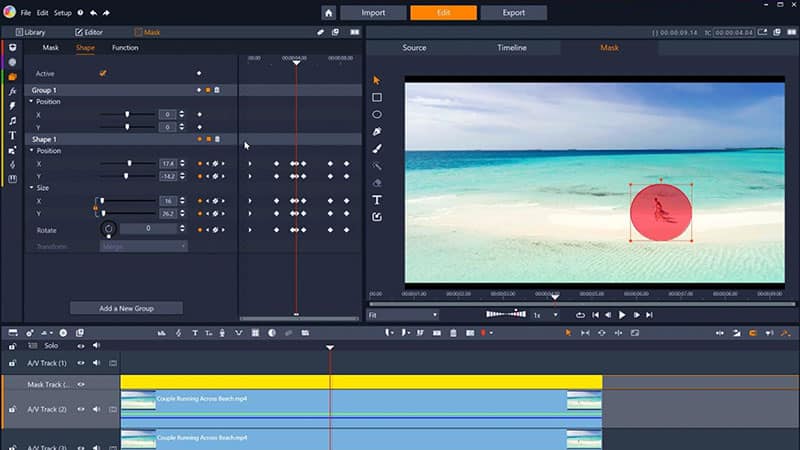This screenshot has width=800, height=450.
Task: Step one frame forward in preview
Action: pos(636,315)
